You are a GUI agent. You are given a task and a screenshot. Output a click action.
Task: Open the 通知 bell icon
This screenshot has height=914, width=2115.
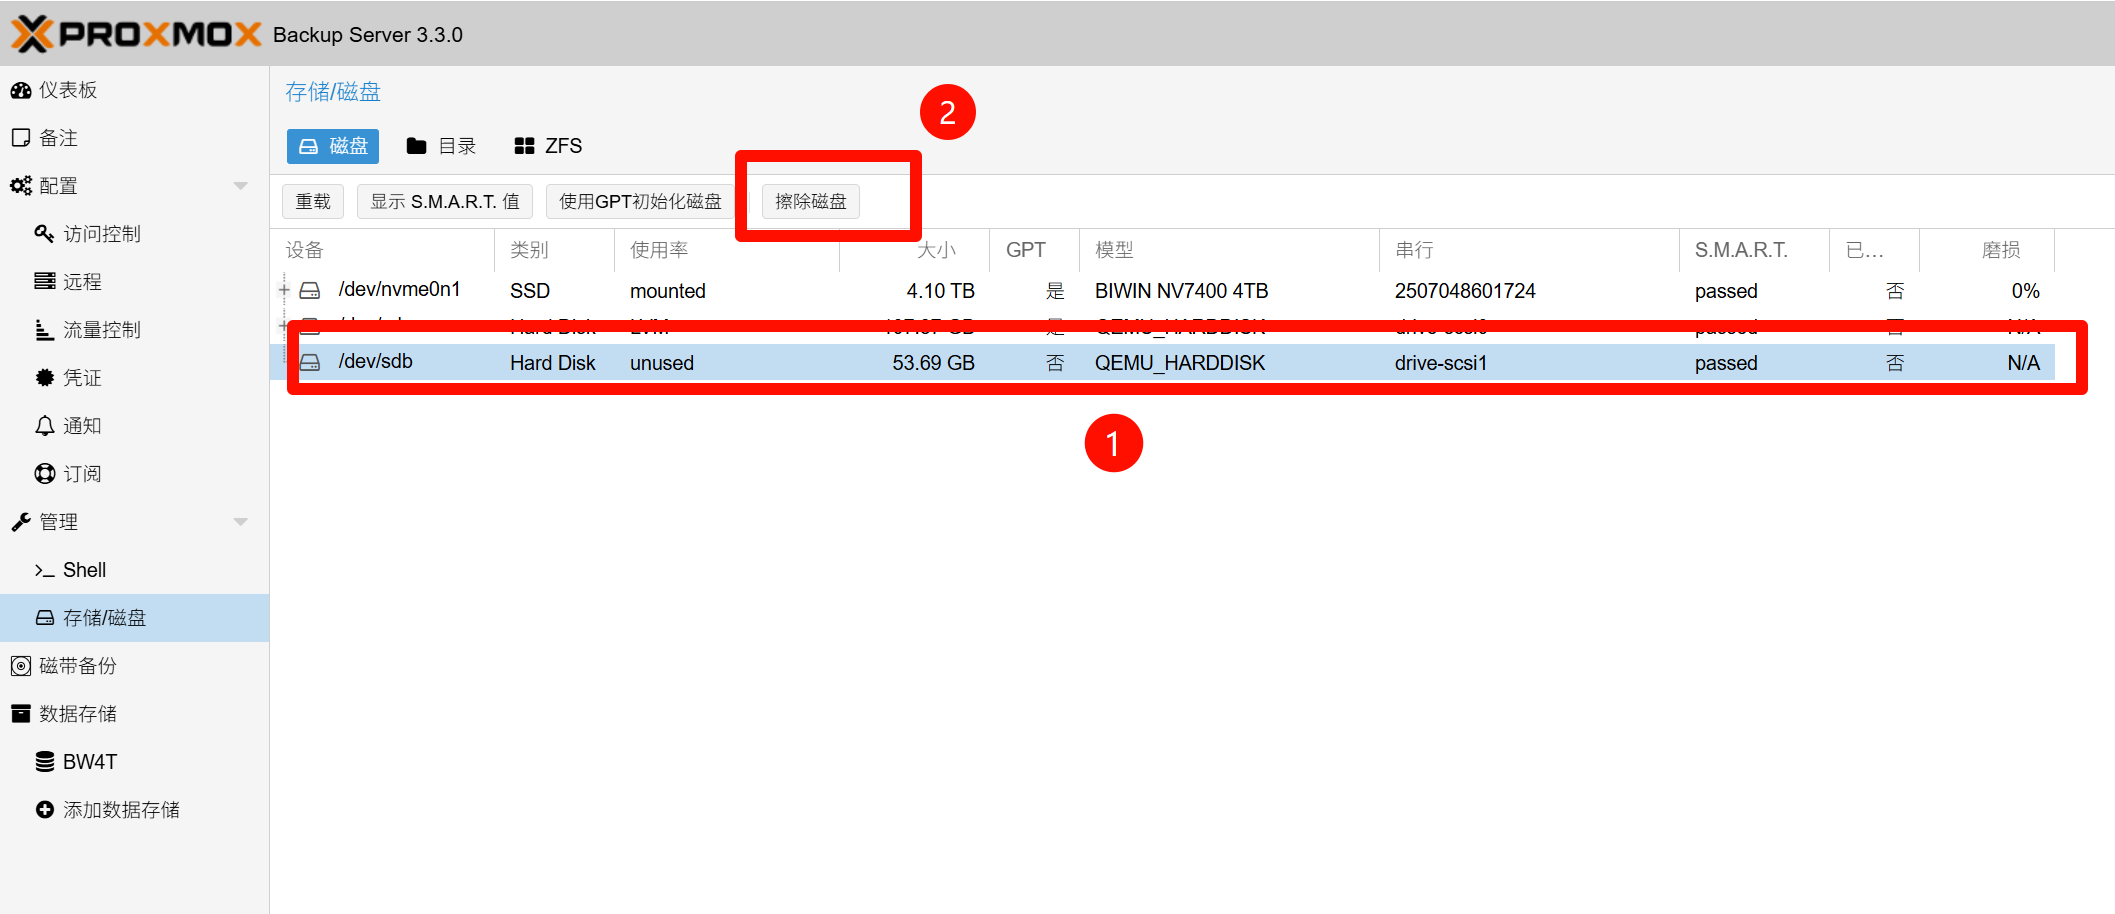click(45, 426)
